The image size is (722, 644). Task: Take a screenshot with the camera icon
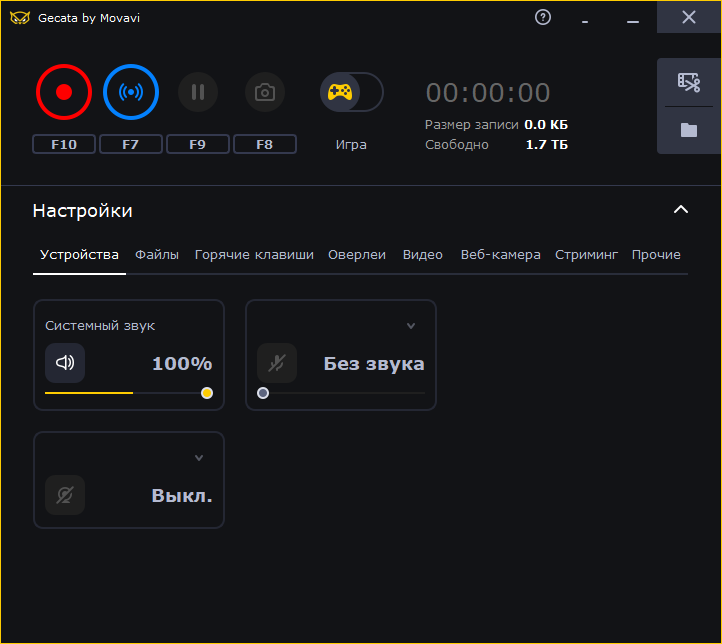(265, 92)
